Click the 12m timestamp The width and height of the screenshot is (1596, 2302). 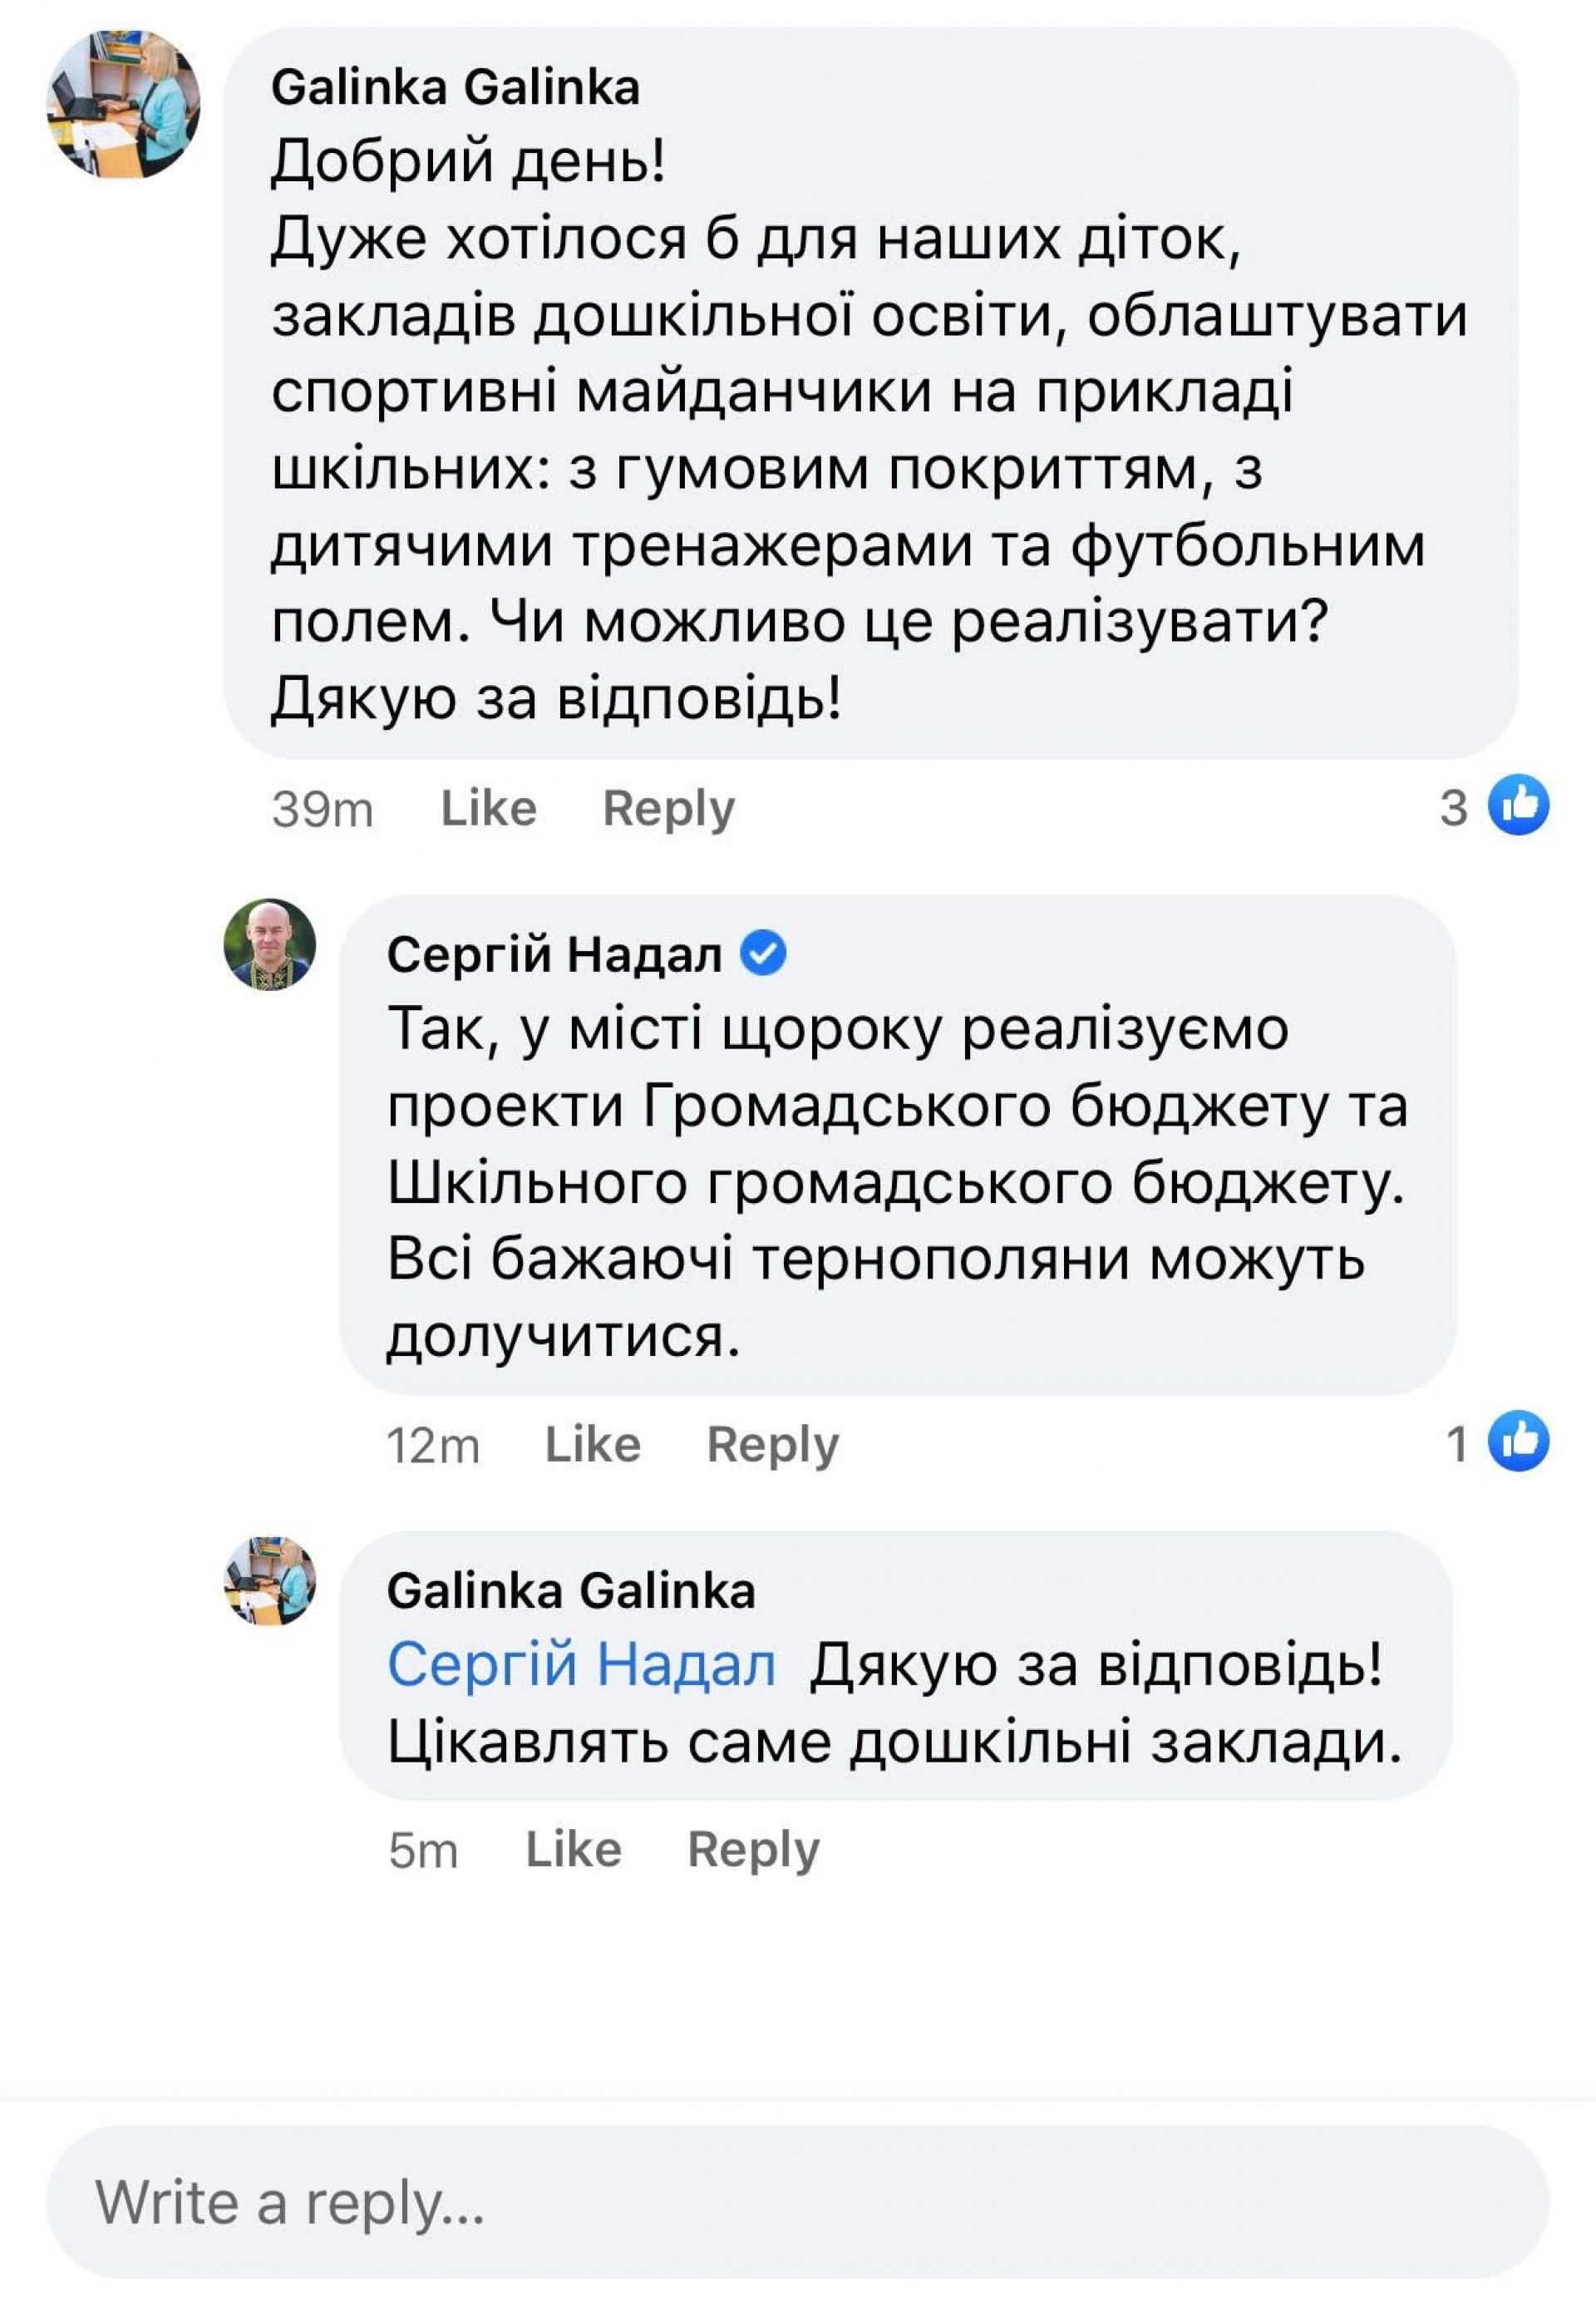pyautogui.click(x=433, y=1446)
